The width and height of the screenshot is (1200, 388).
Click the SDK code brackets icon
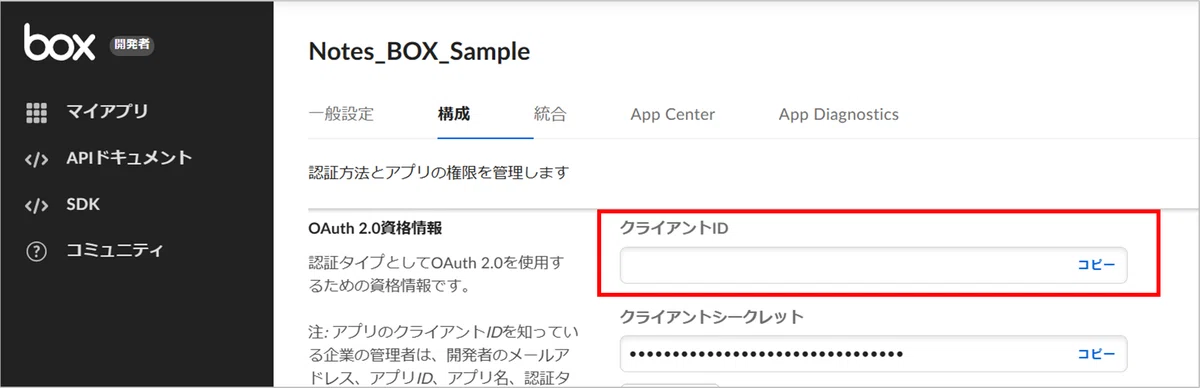click(37, 205)
